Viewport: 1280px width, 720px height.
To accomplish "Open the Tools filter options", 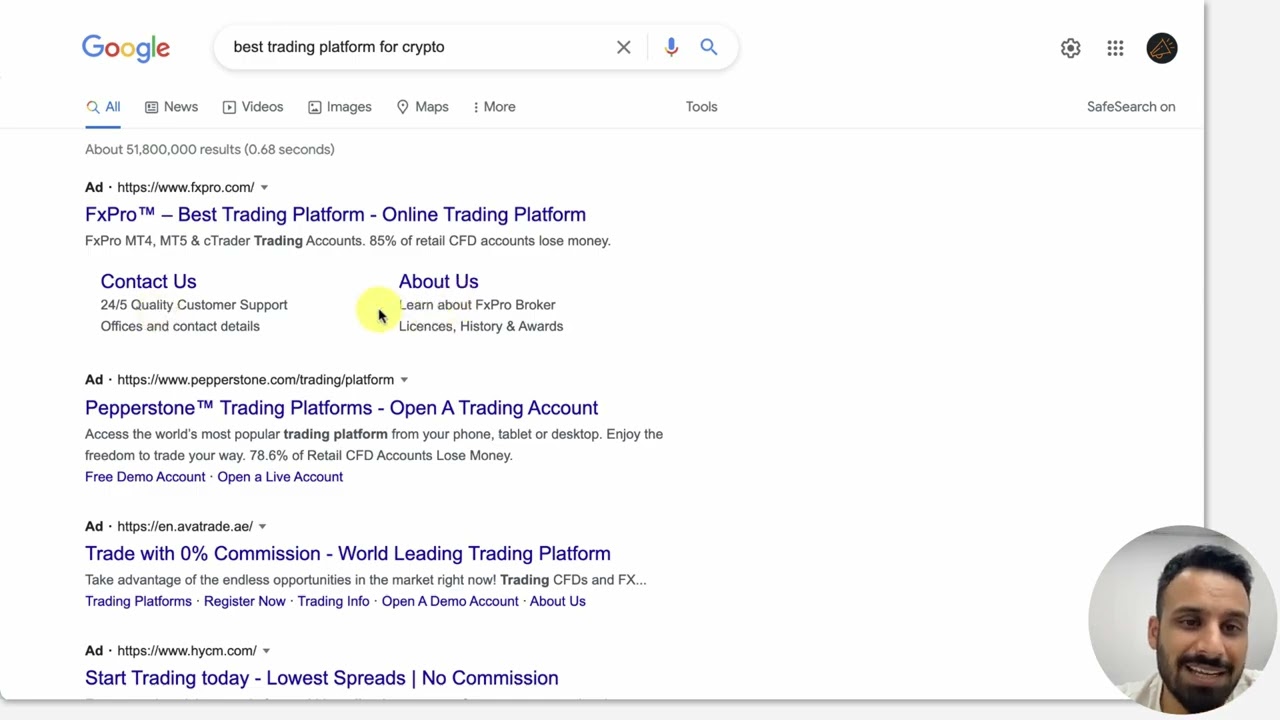I will pyautogui.click(x=701, y=107).
